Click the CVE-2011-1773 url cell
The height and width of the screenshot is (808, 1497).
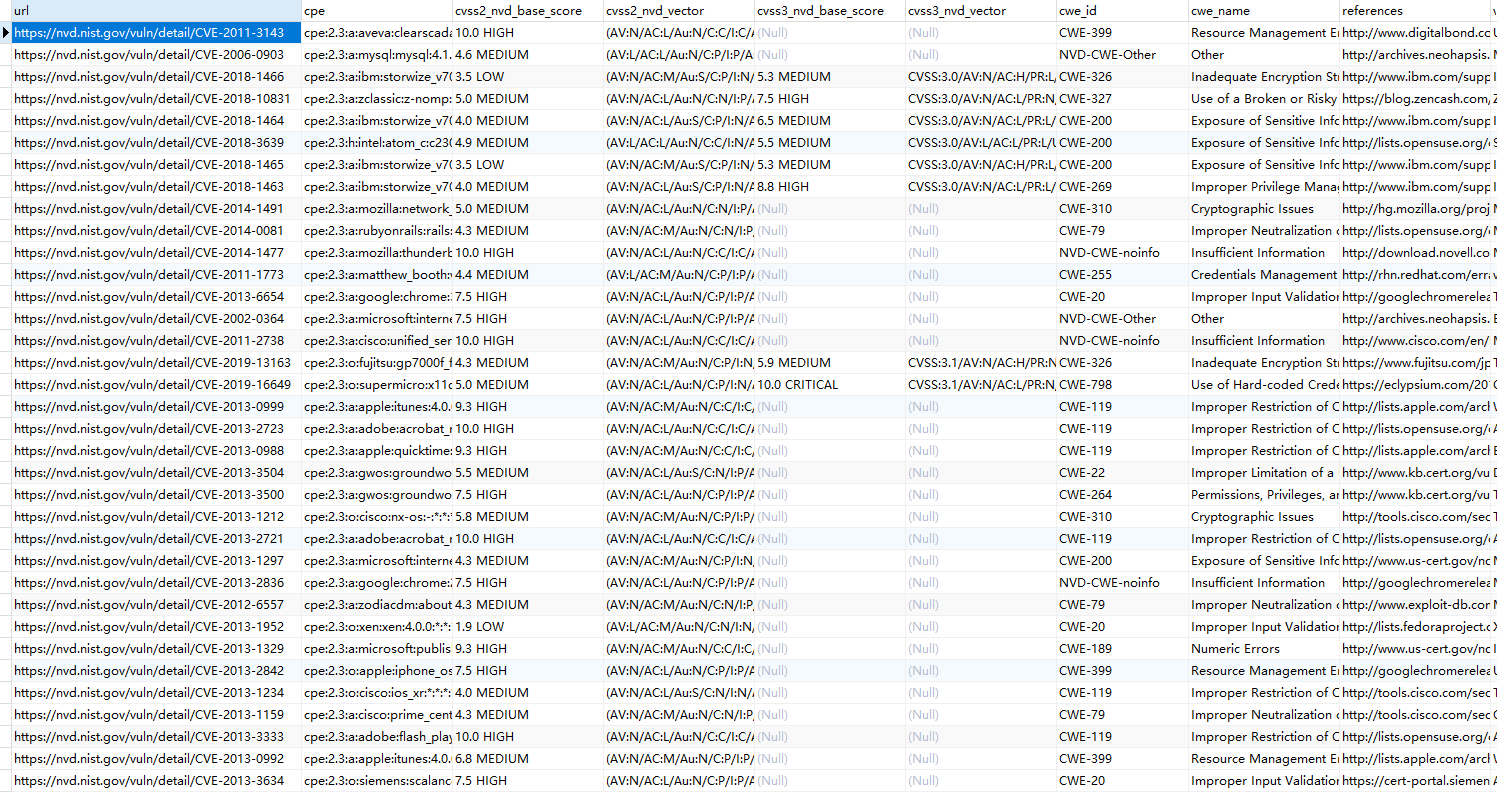(x=156, y=275)
